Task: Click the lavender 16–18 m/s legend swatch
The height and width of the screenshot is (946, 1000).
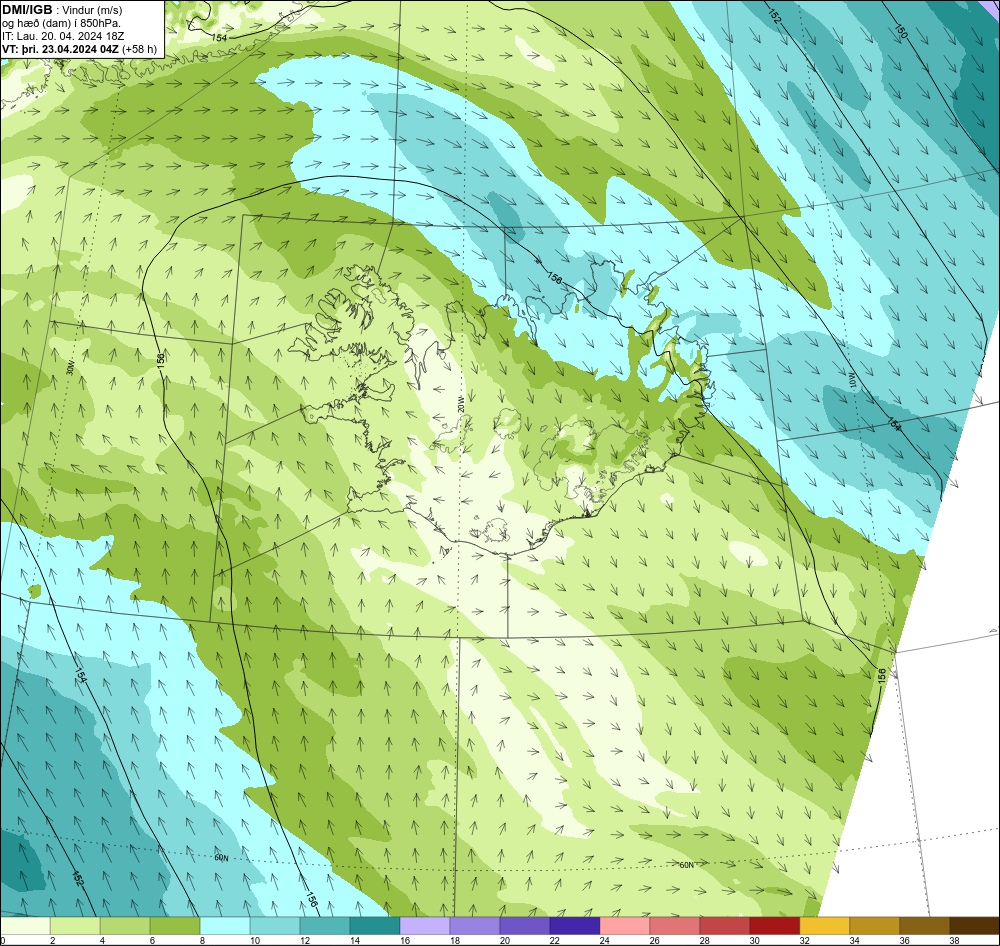Action: pos(425,926)
